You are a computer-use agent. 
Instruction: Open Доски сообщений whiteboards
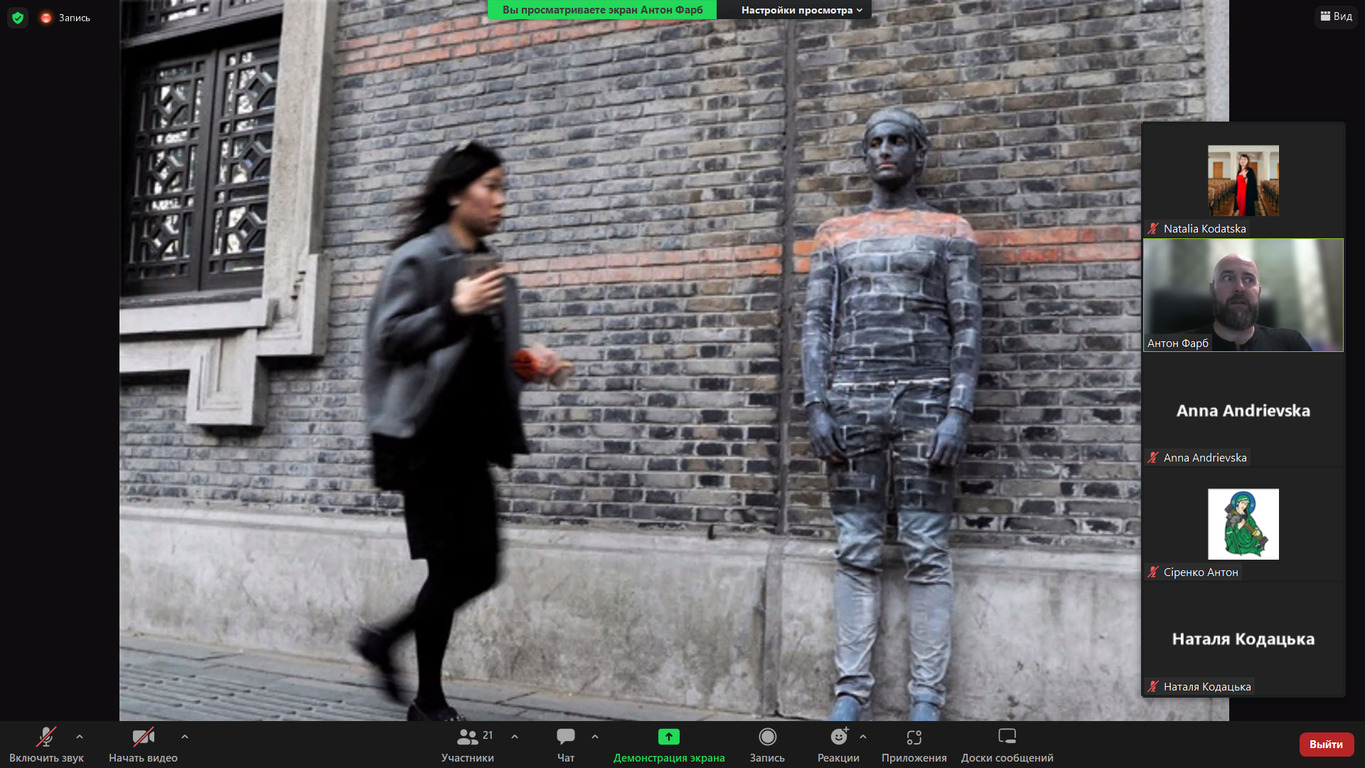[x=1007, y=745]
